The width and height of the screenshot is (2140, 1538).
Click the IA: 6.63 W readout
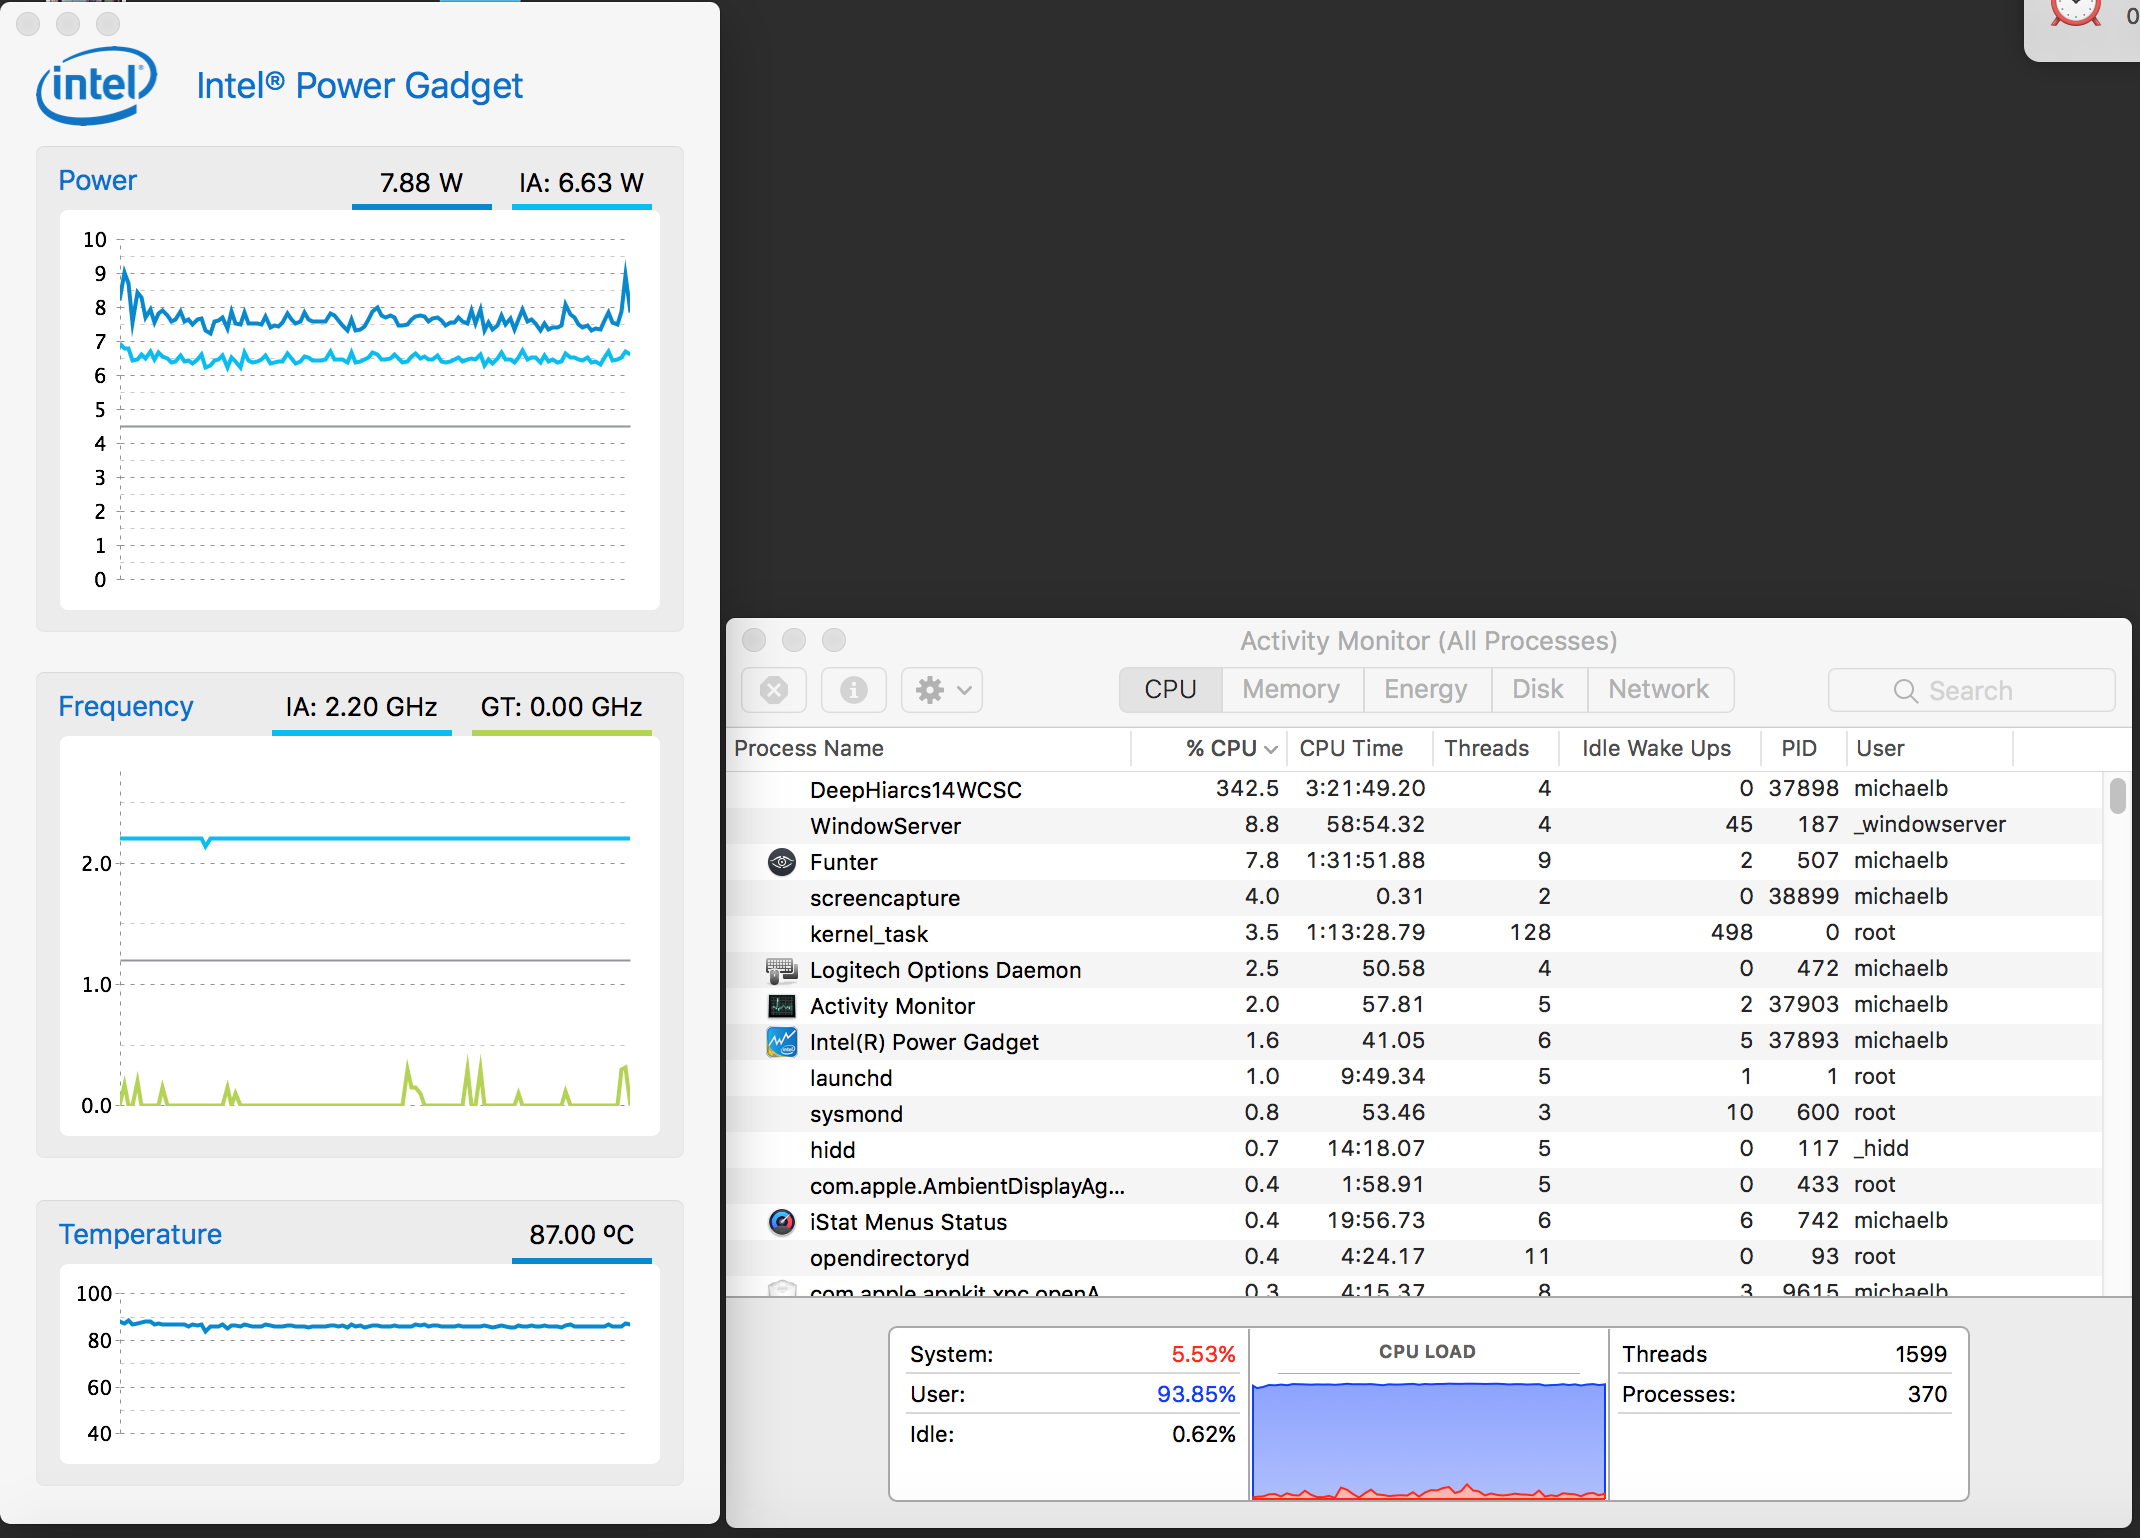(x=581, y=183)
